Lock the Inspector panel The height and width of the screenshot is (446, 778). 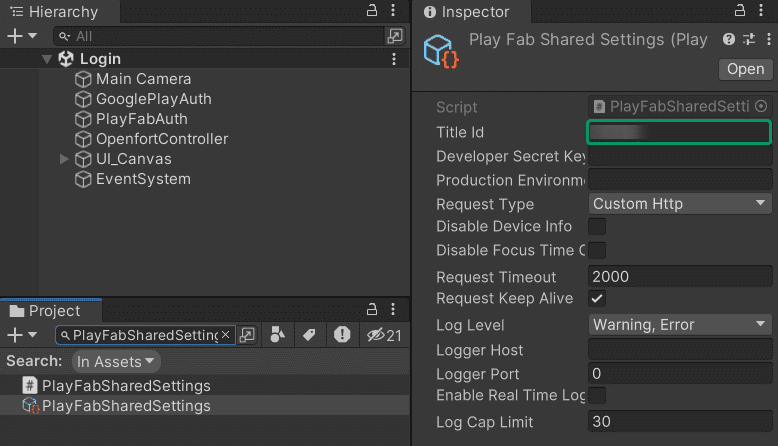coord(740,10)
